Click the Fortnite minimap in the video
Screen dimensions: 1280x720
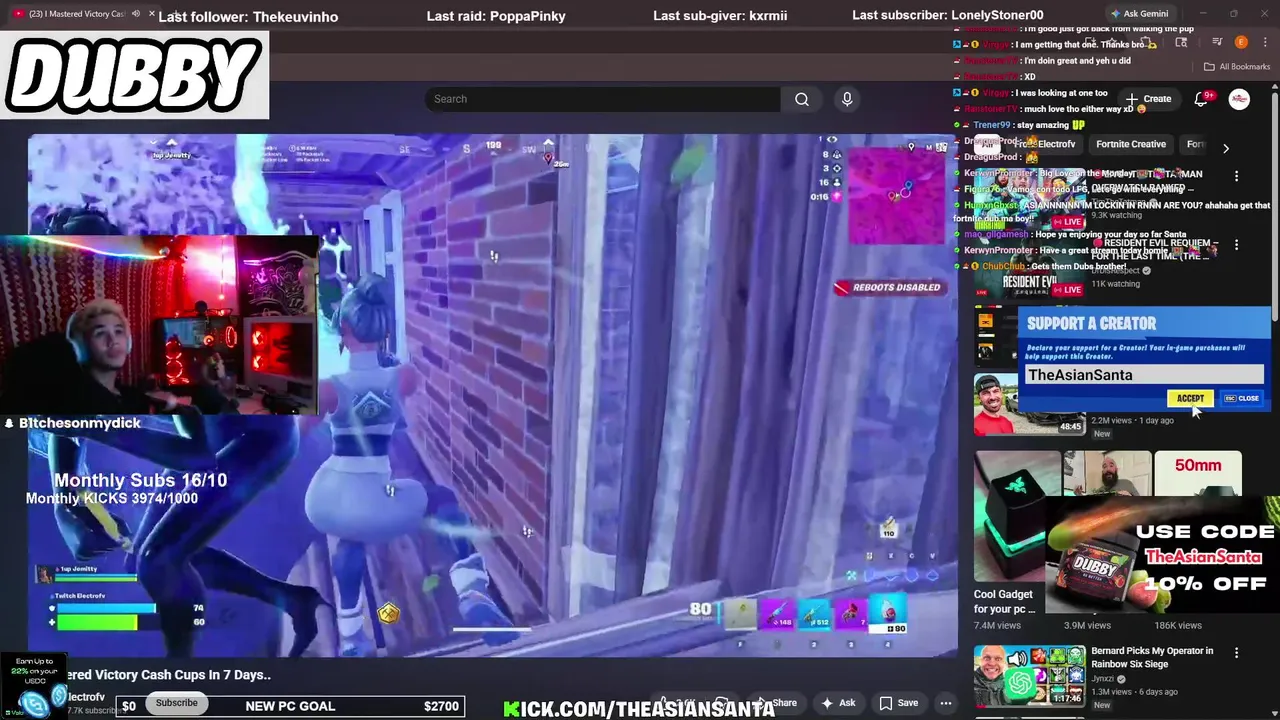click(x=896, y=195)
